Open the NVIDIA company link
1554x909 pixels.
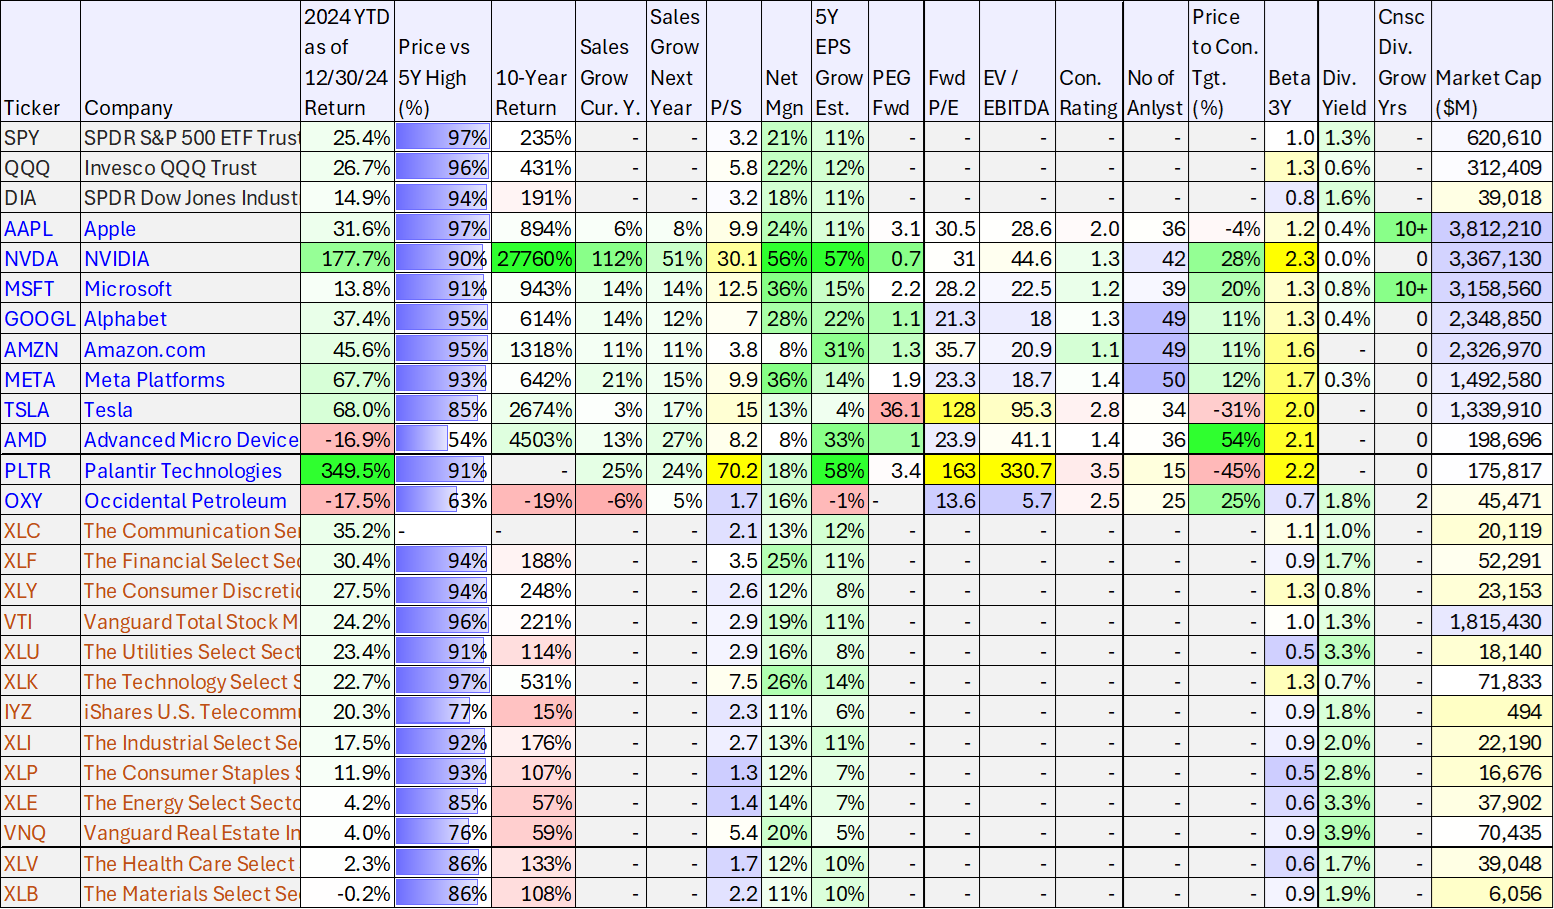click(x=117, y=259)
